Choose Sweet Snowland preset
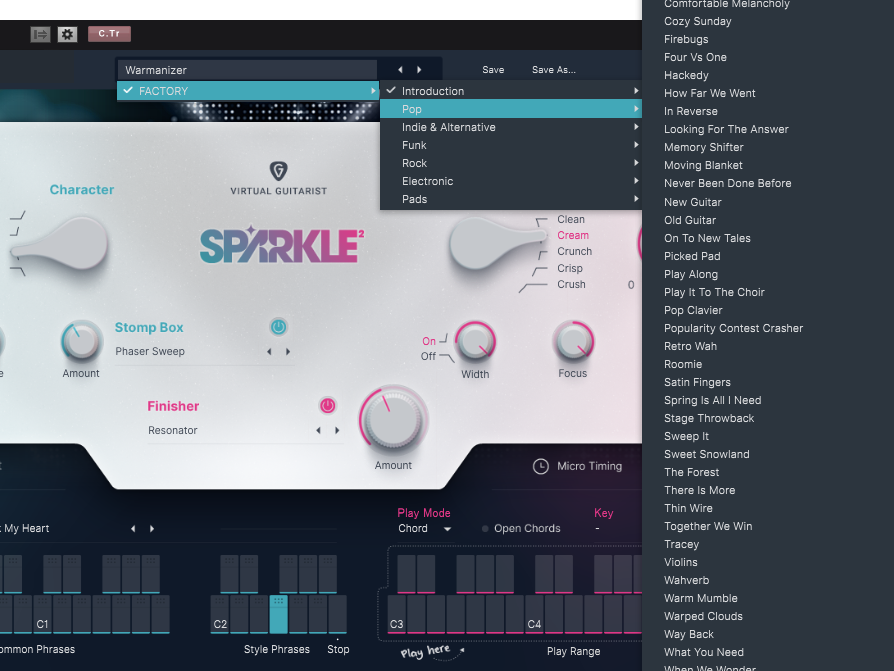Screen dimensions: 894x671 pyautogui.click(x=706, y=454)
